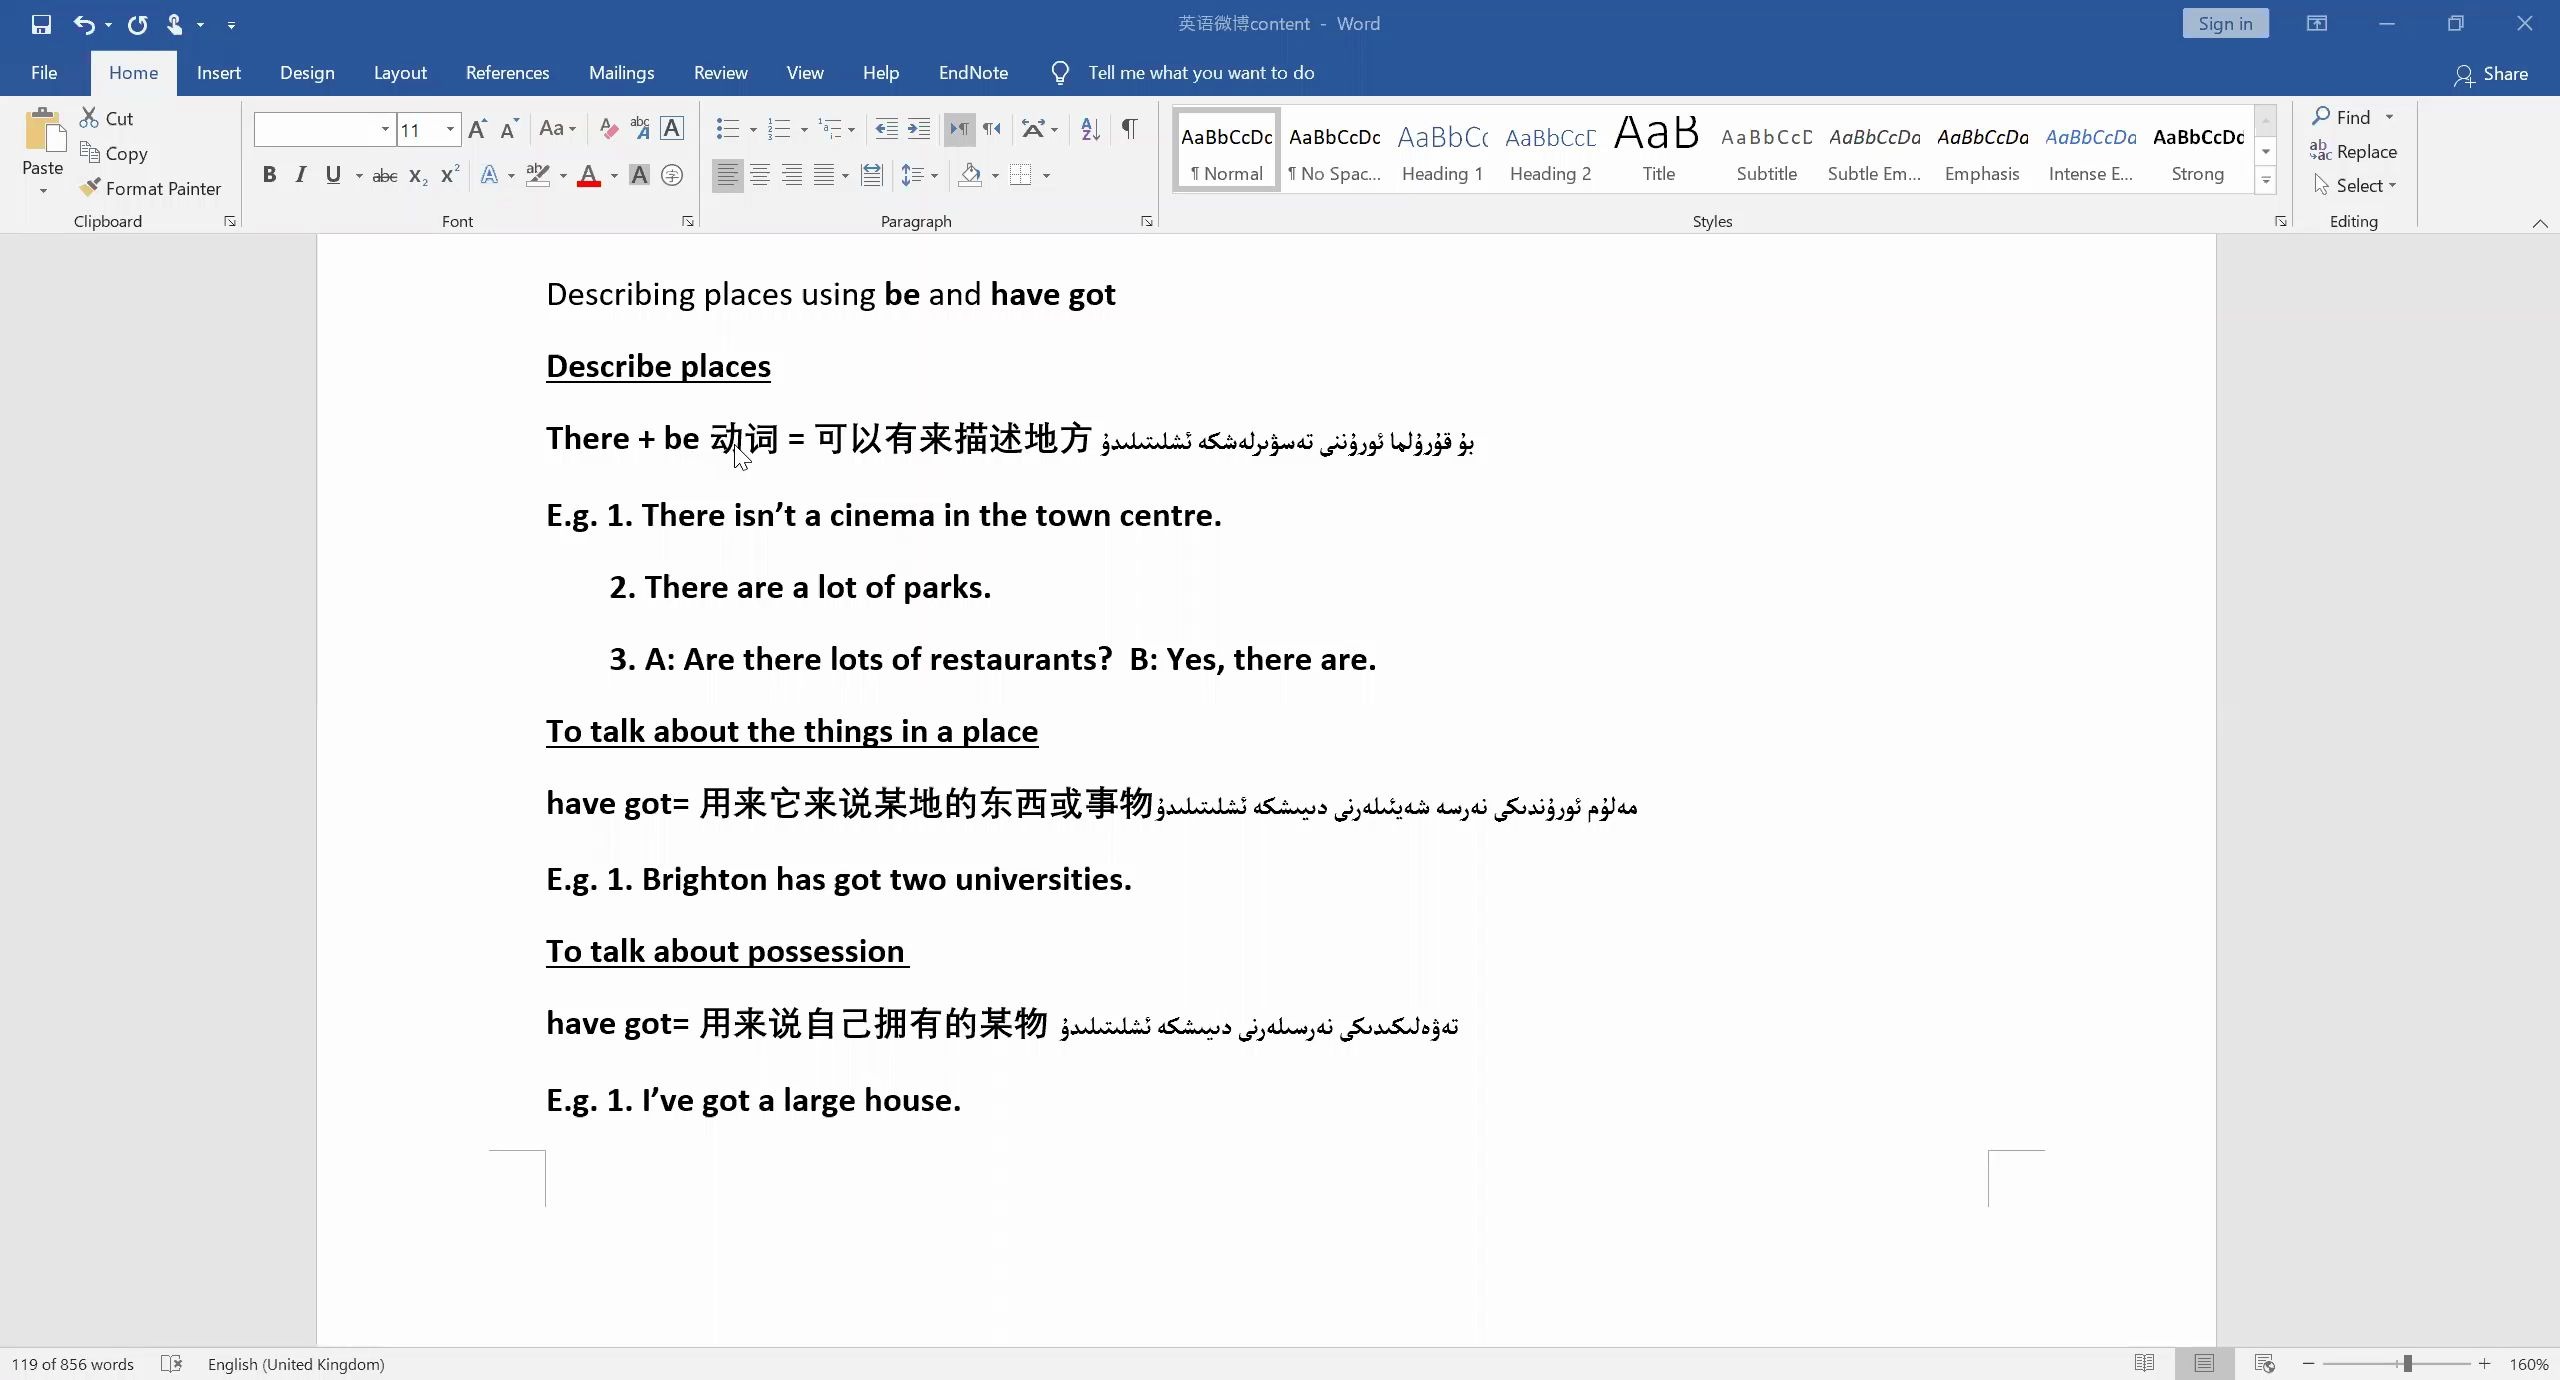
Task: Click the Bullets list icon
Action: point(727,128)
